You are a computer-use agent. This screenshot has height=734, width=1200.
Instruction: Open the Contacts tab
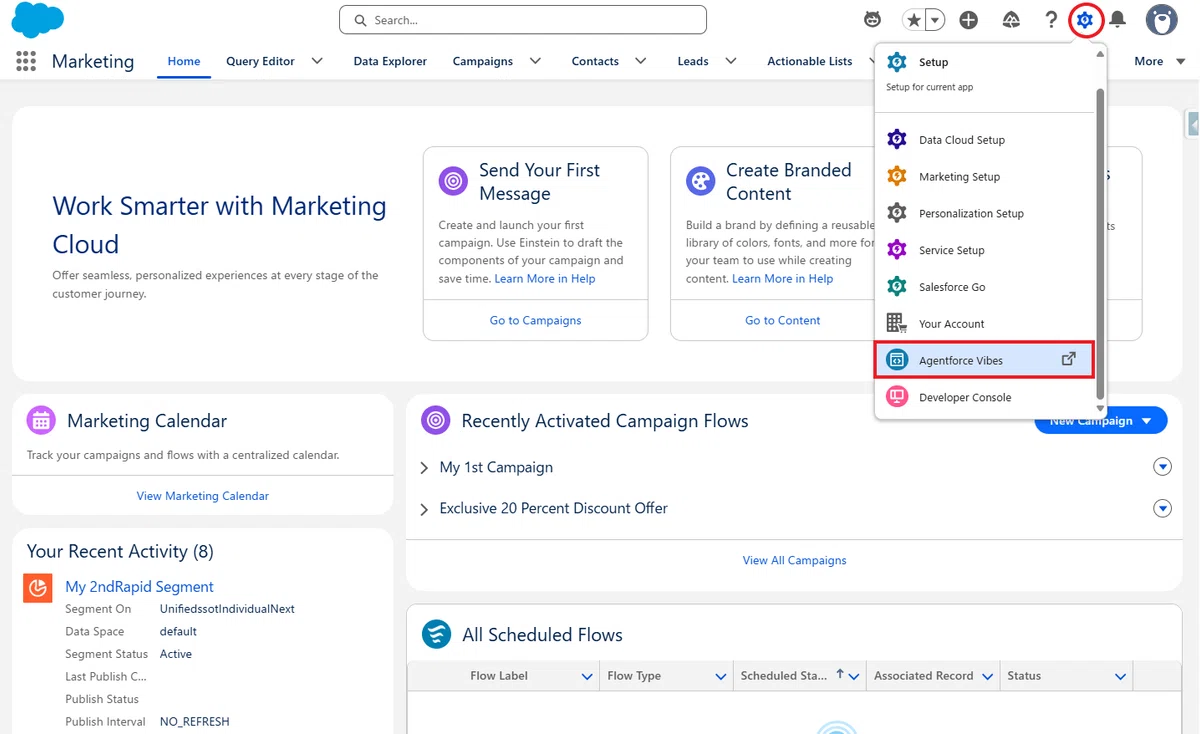(x=595, y=61)
